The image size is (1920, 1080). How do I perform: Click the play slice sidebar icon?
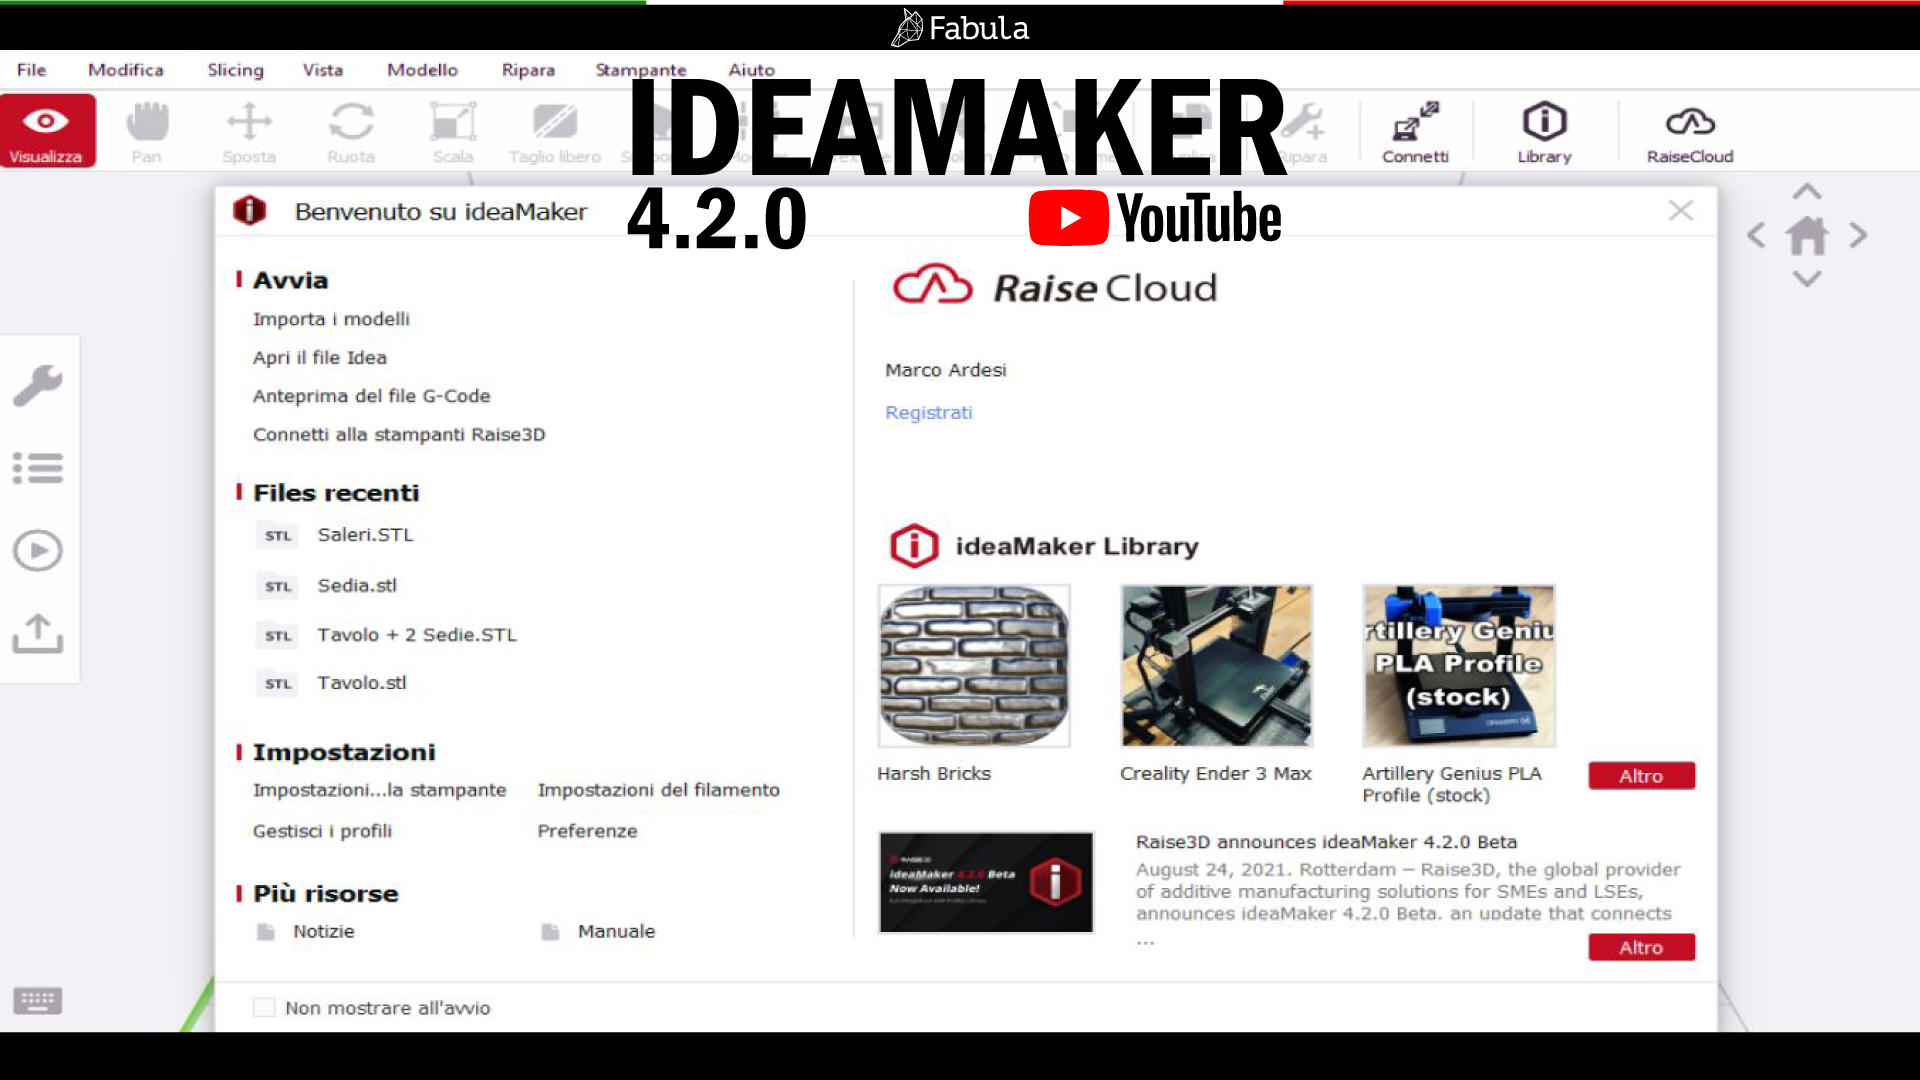point(38,550)
